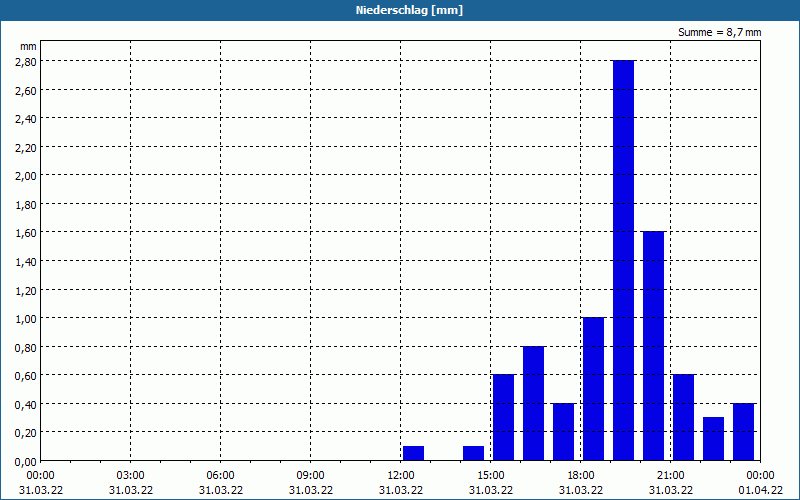Screen dimensions: 800x500
Task: Click the 1,00 y-axis value label
Action: (x=27, y=318)
